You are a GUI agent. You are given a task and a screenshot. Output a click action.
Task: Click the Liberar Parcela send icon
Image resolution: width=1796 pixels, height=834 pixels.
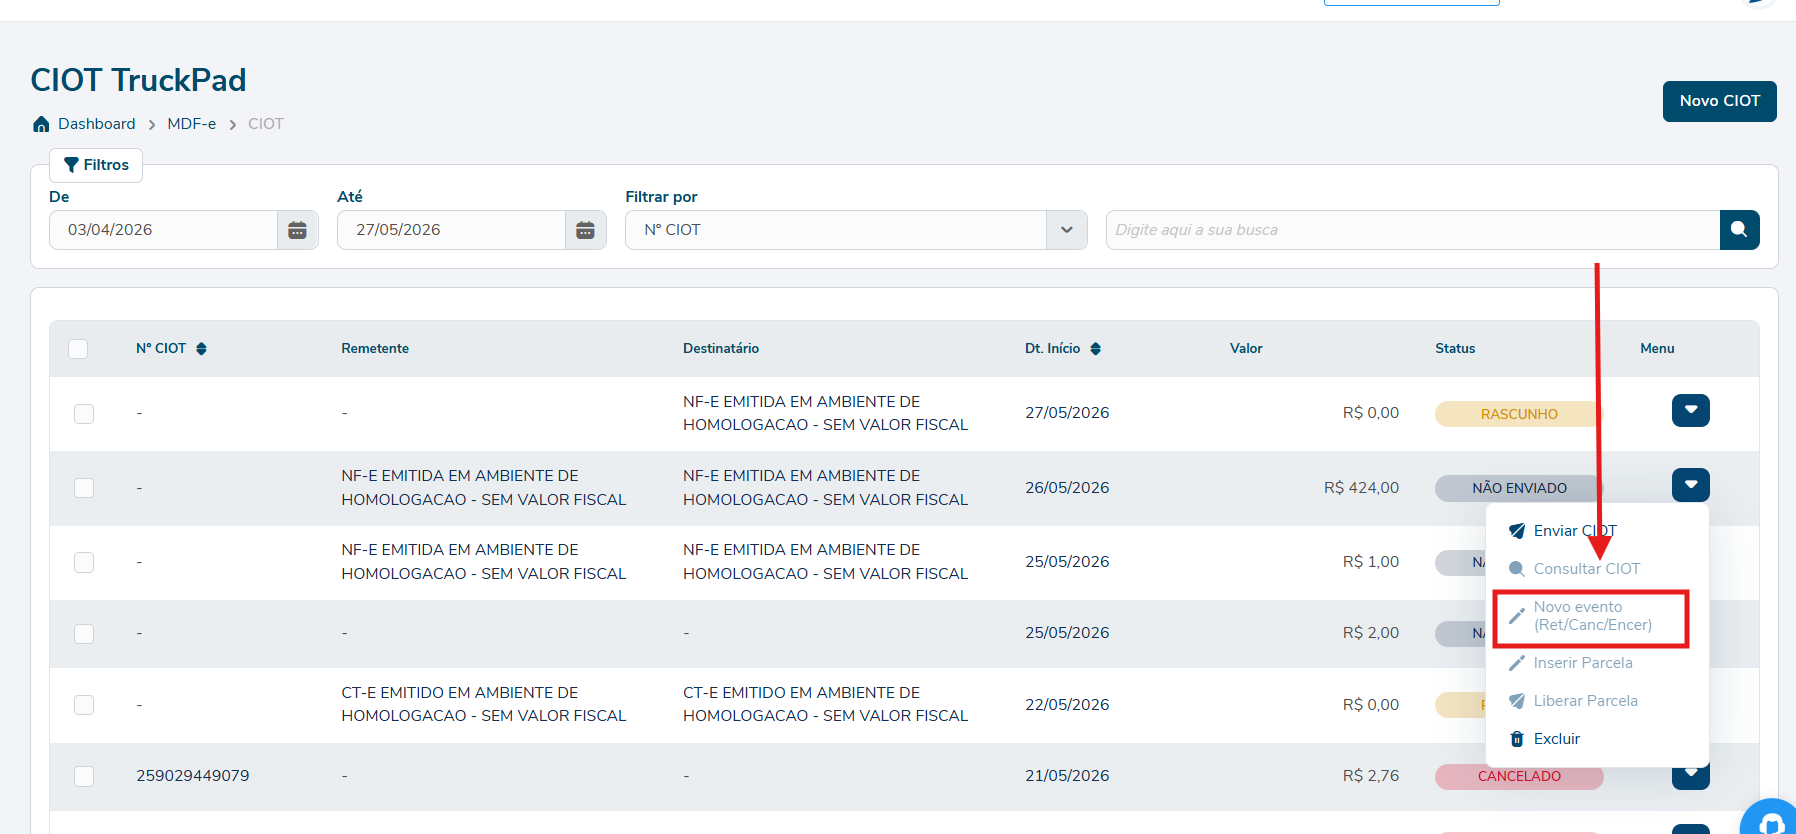[x=1517, y=701]
